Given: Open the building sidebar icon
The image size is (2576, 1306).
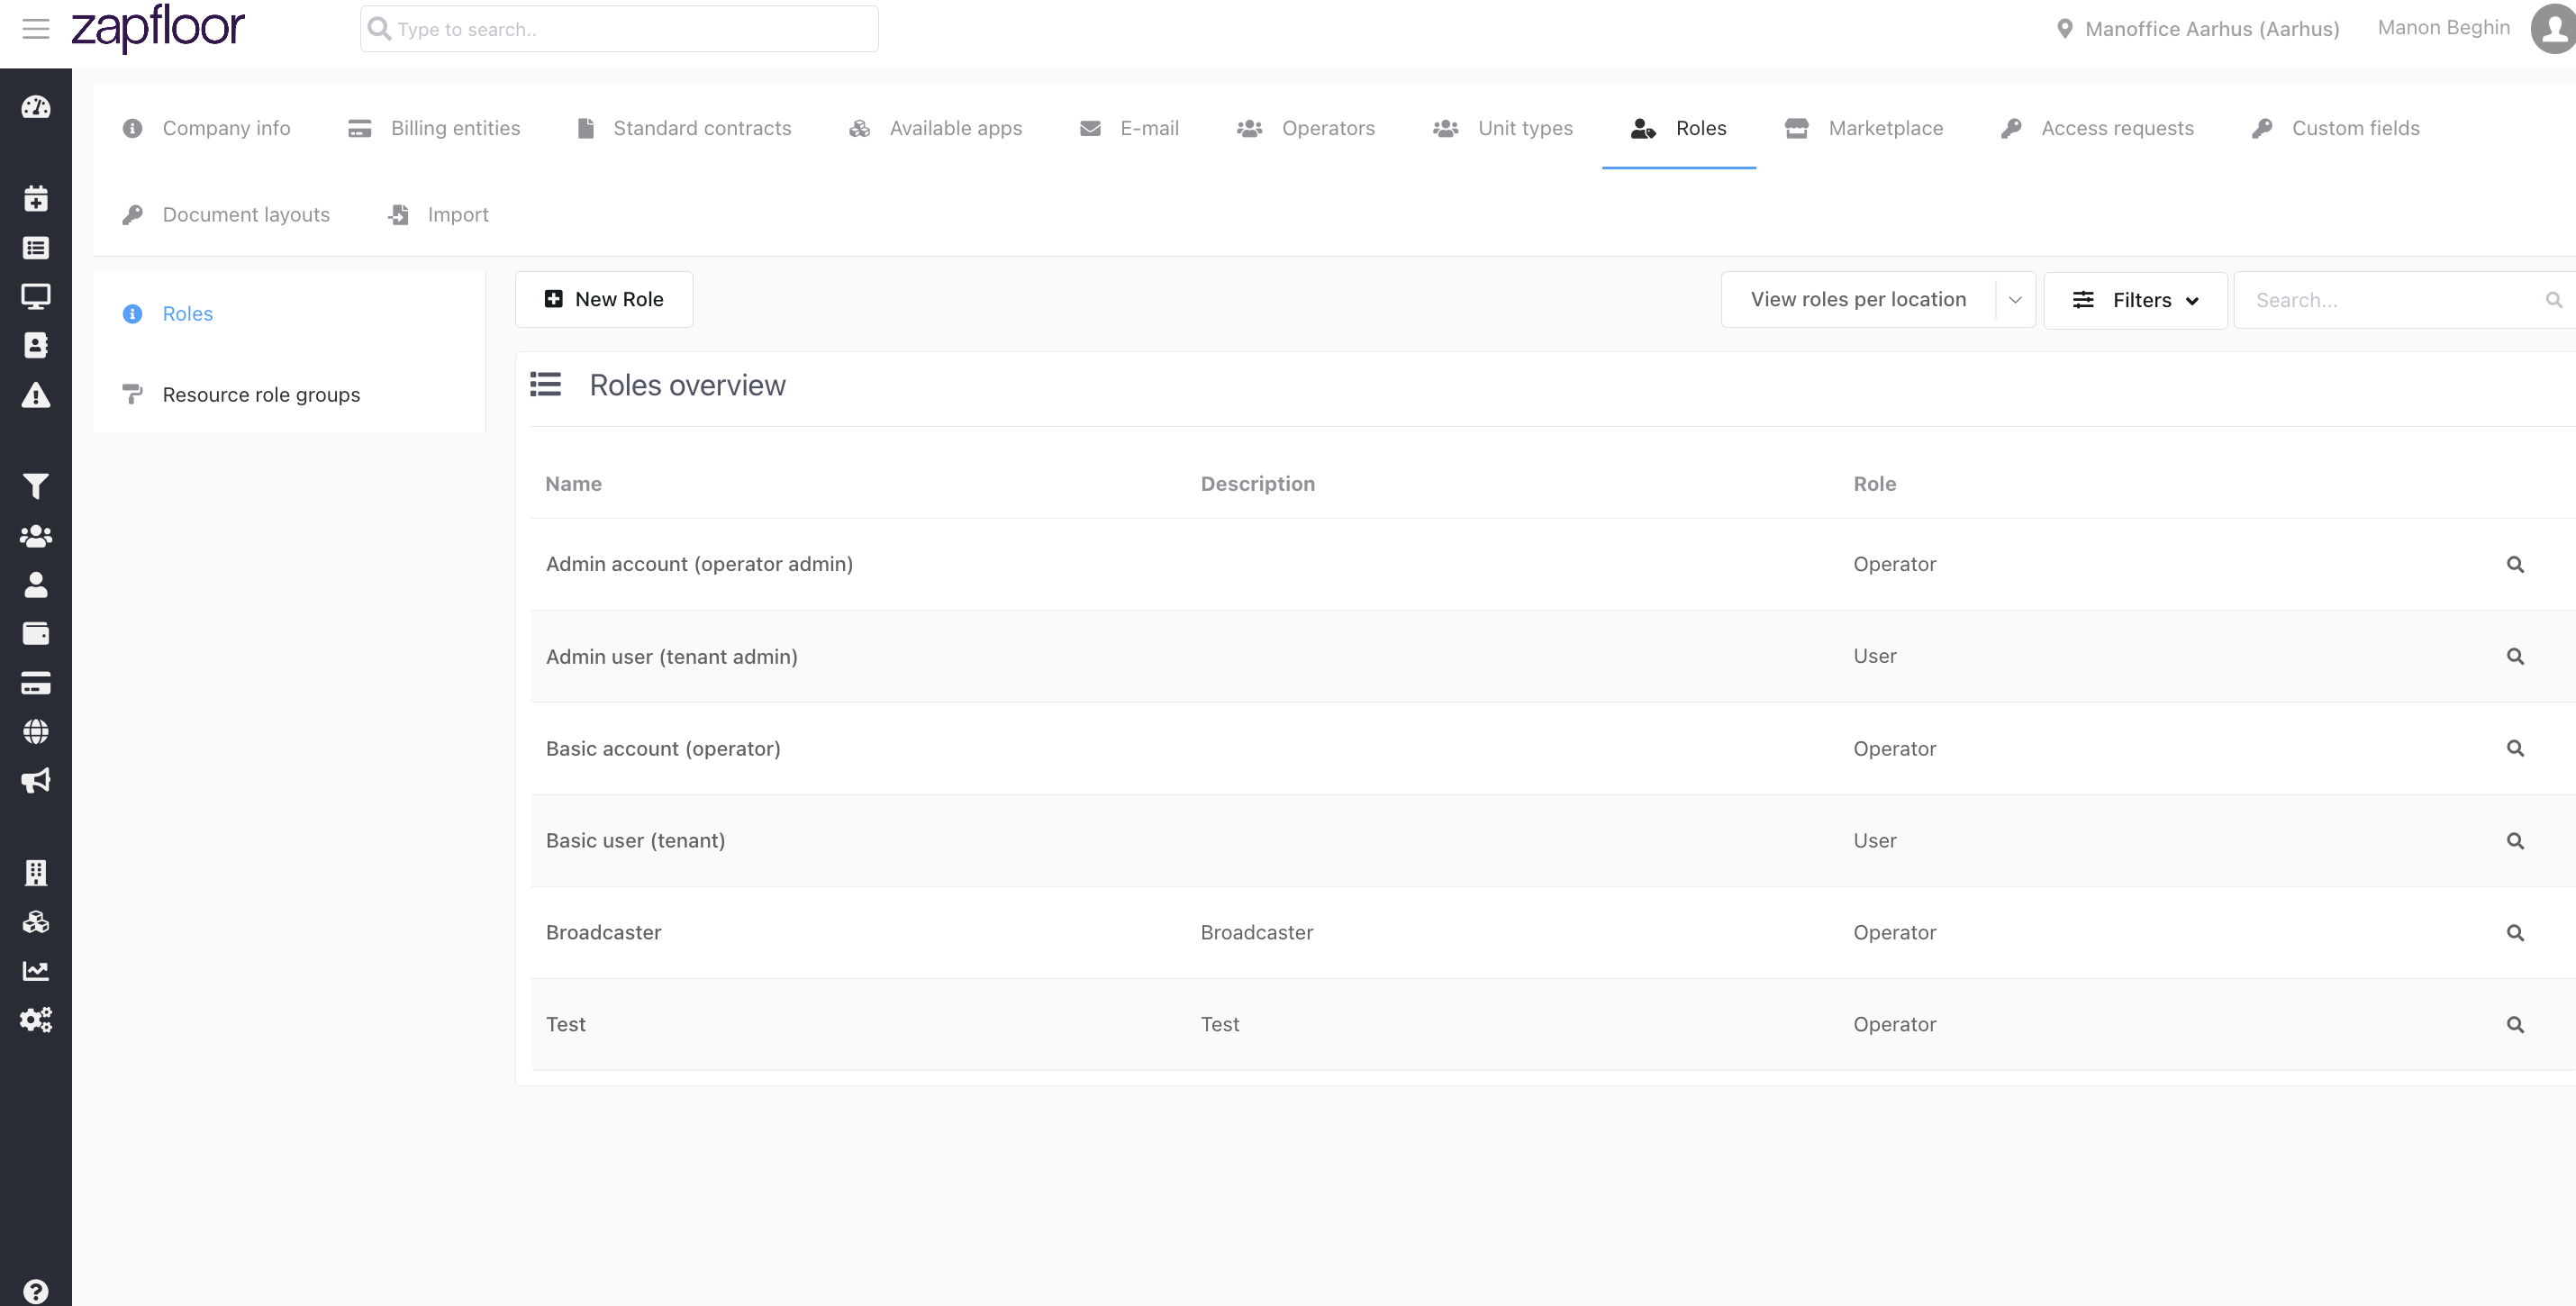Looking at the screenshot, I should 36,873.
